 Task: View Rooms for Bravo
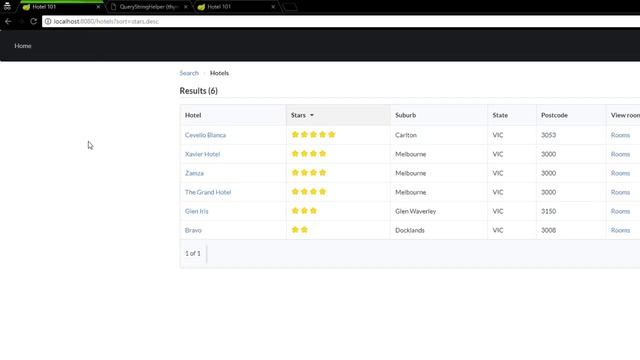(620, 230)
